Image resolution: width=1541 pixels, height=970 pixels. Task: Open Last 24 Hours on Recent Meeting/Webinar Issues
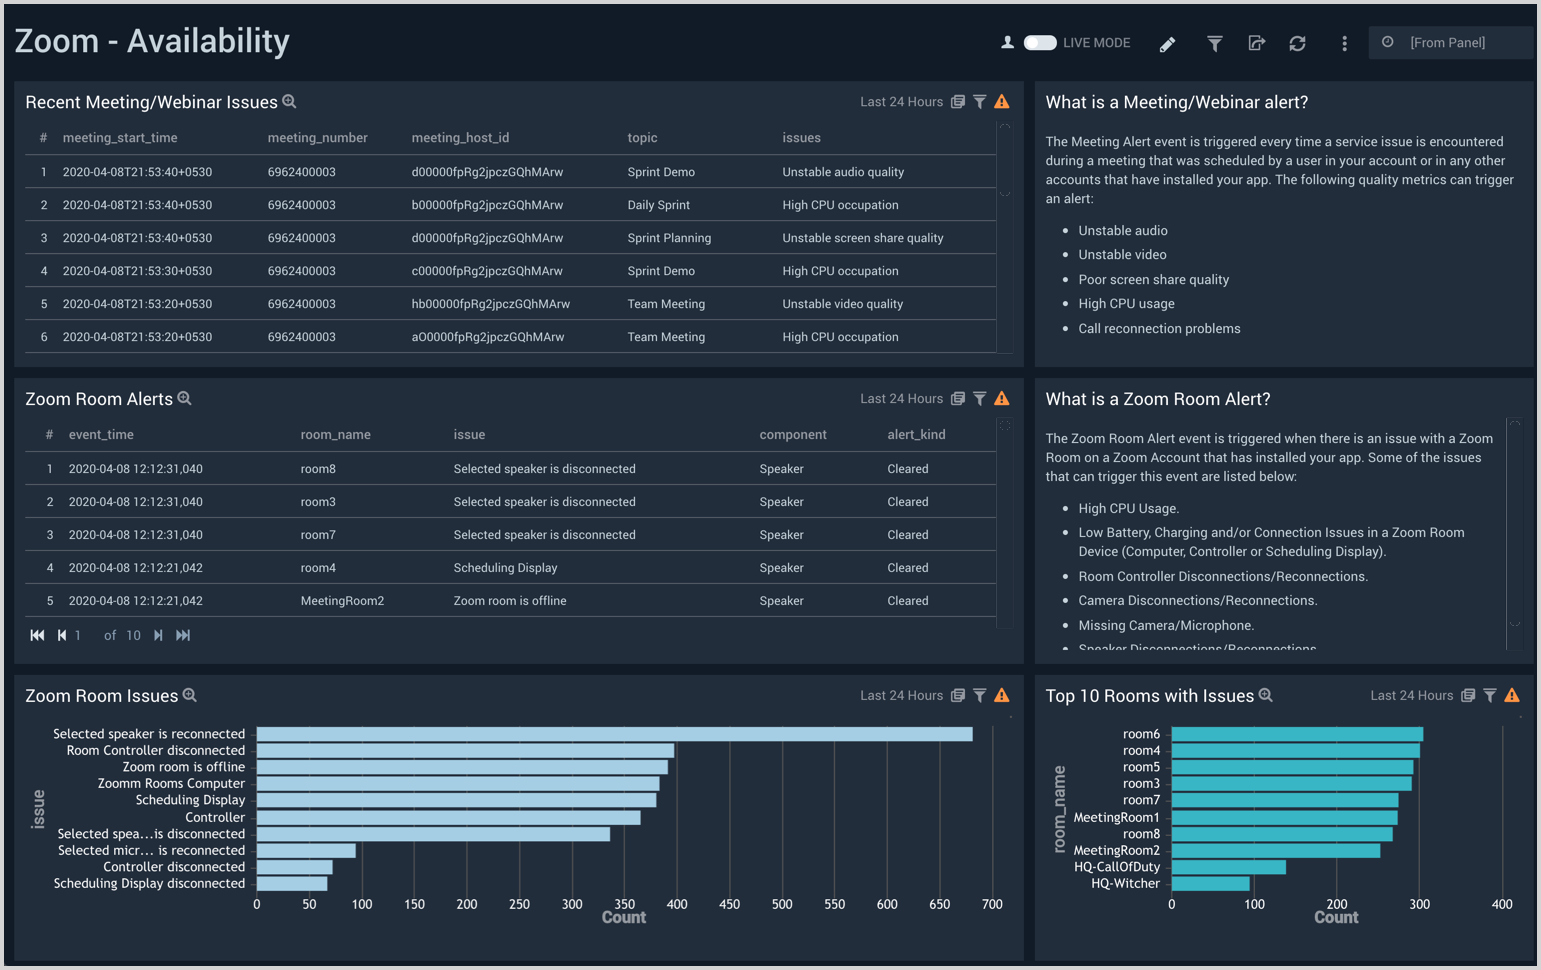[x=902, y=101]
